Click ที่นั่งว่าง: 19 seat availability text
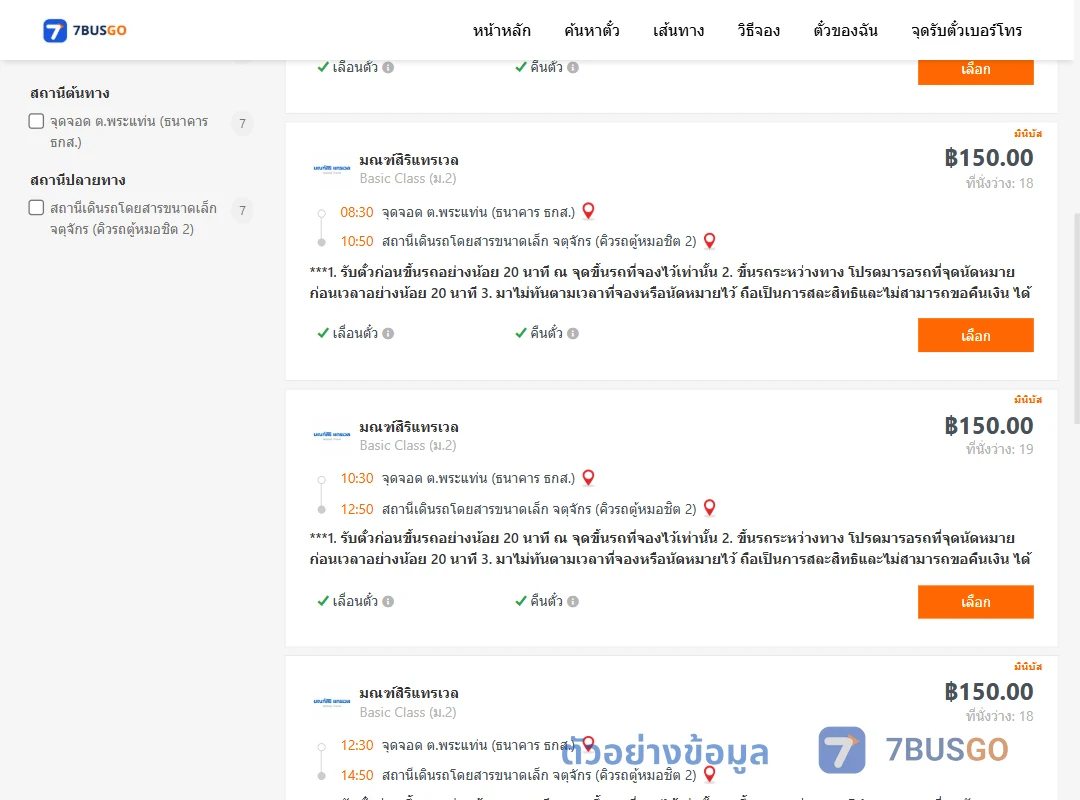1080x800 pixels. pos(999,449)
